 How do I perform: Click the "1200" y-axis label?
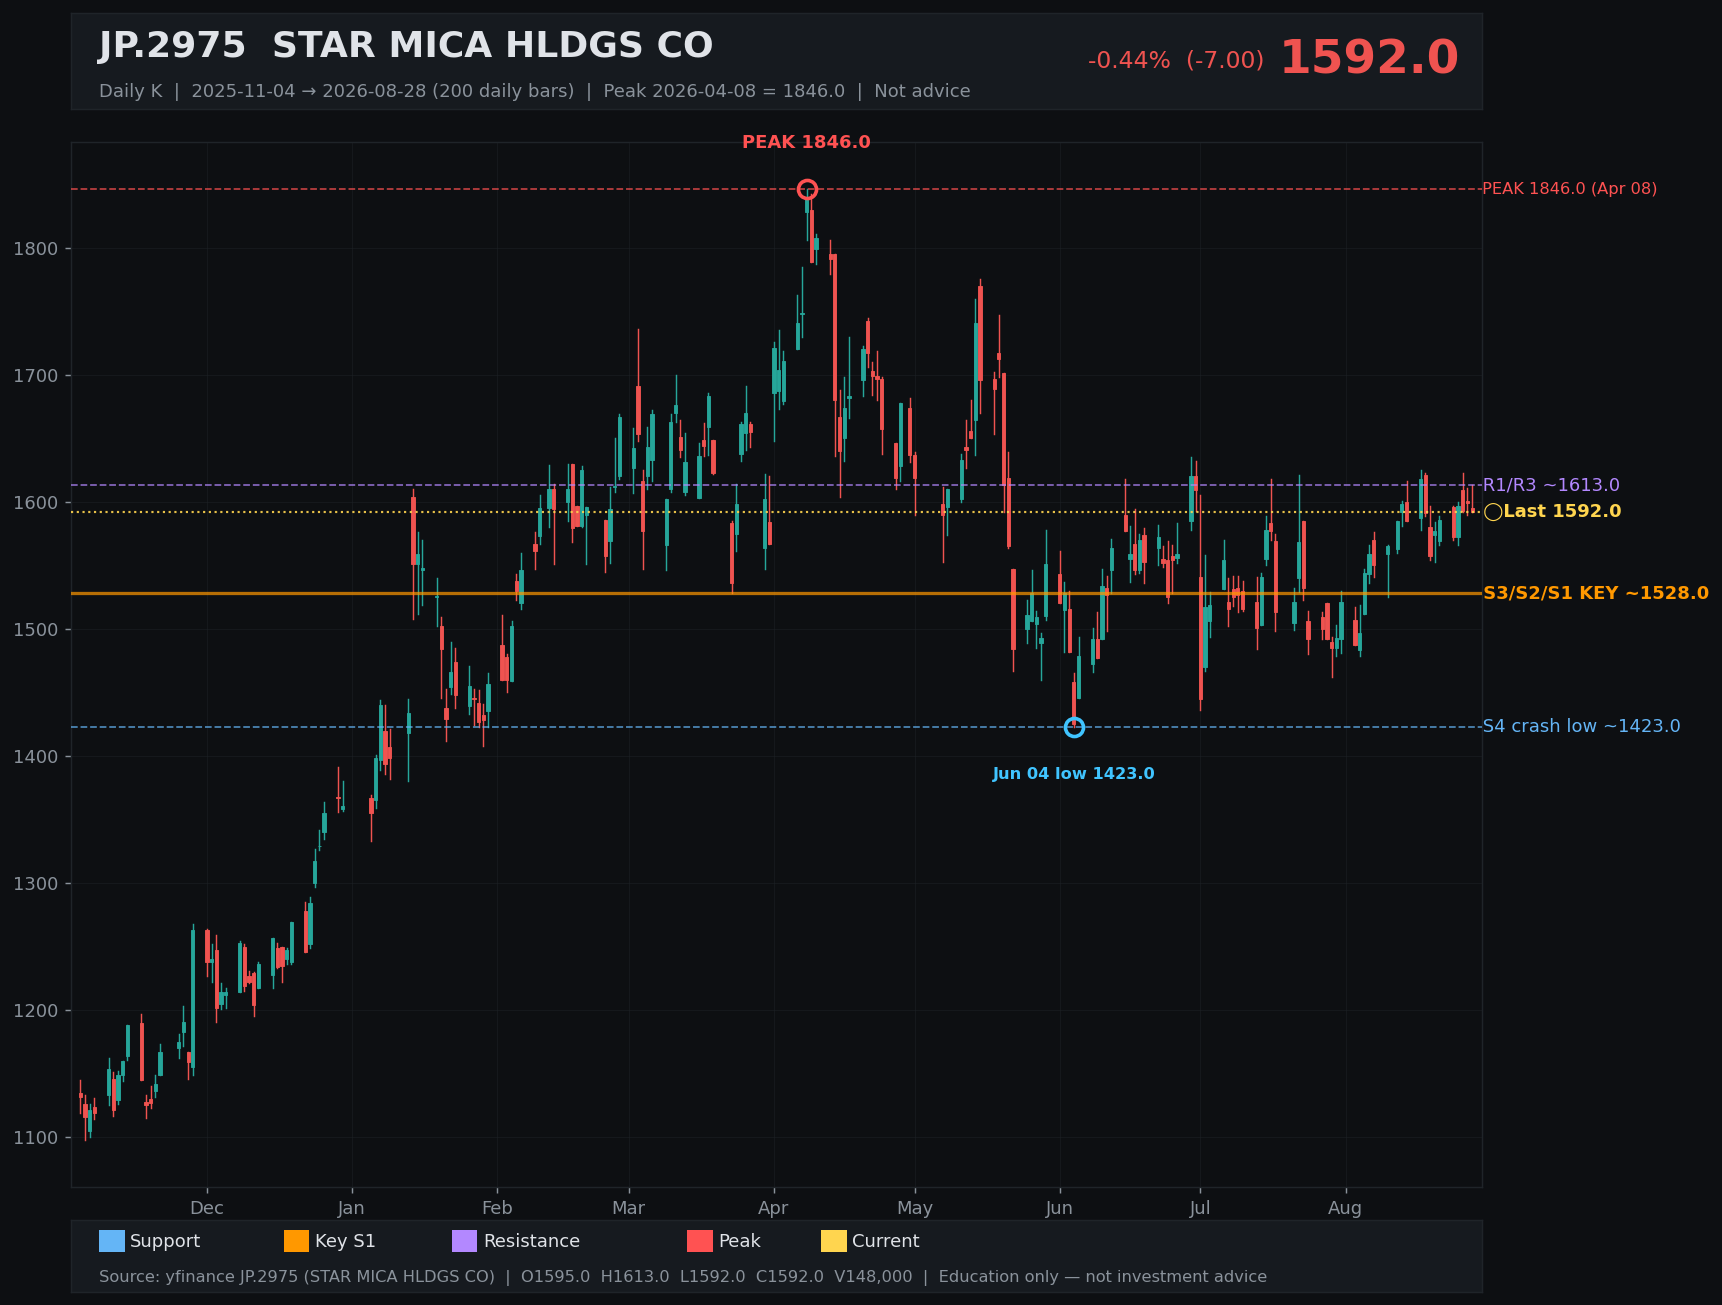pyautogui.click(x=35, y=1011)
